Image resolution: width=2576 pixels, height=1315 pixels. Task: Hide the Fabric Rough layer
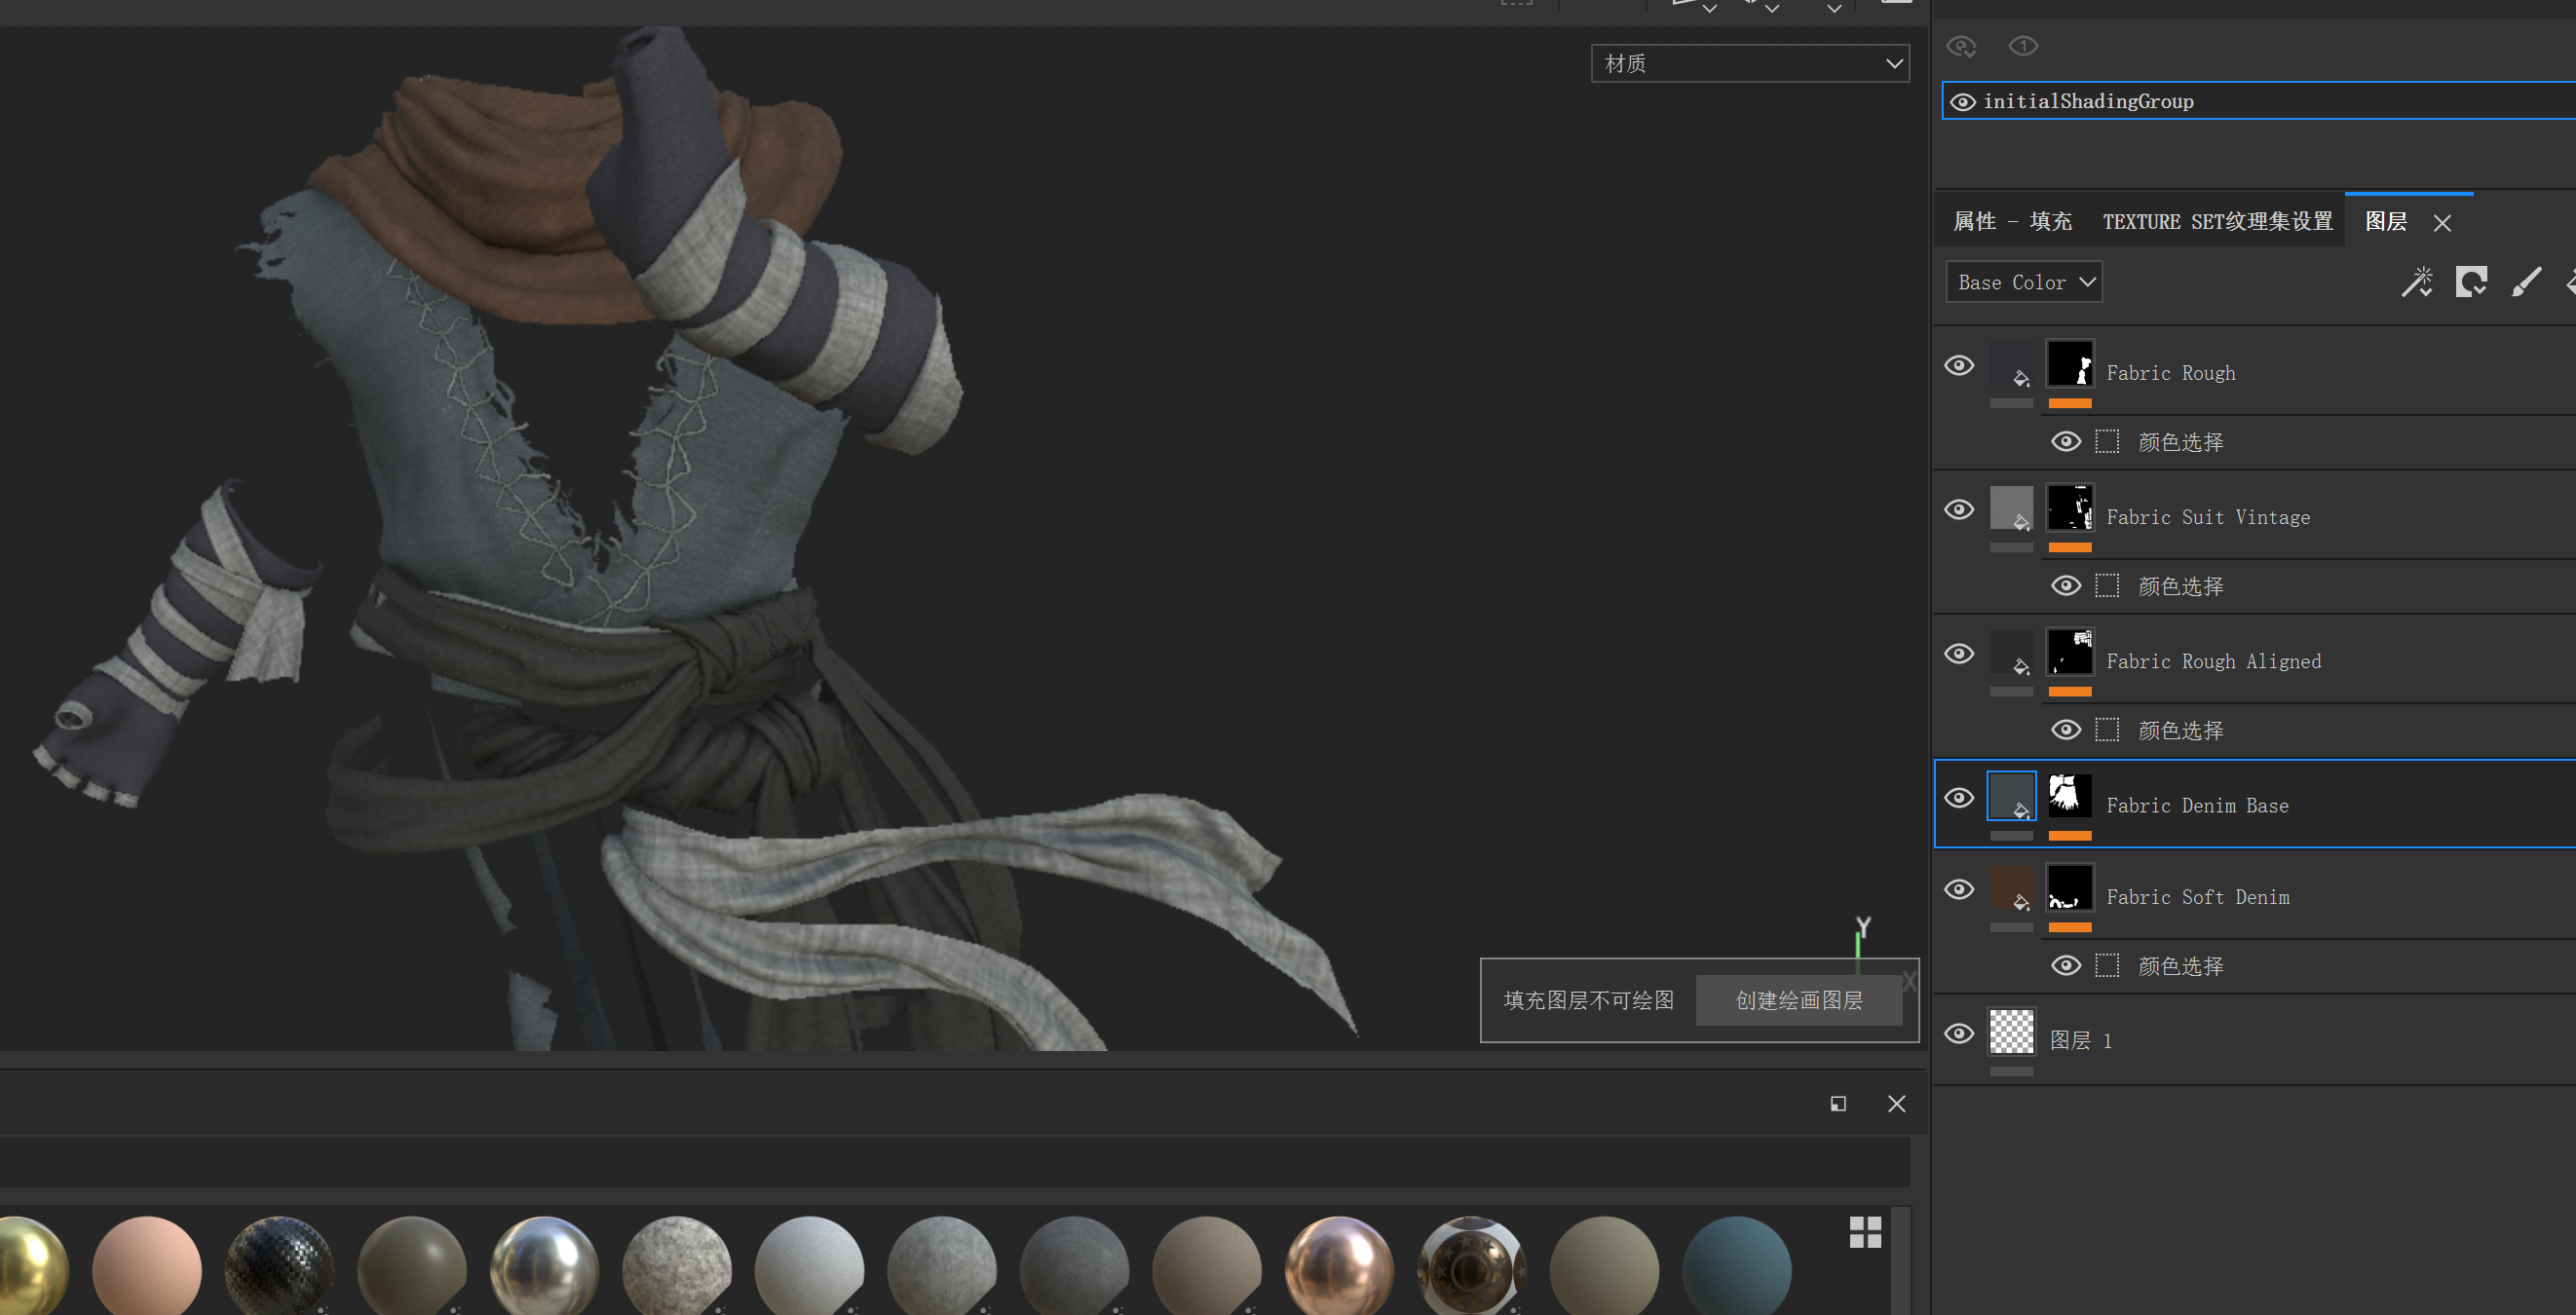1959,365
